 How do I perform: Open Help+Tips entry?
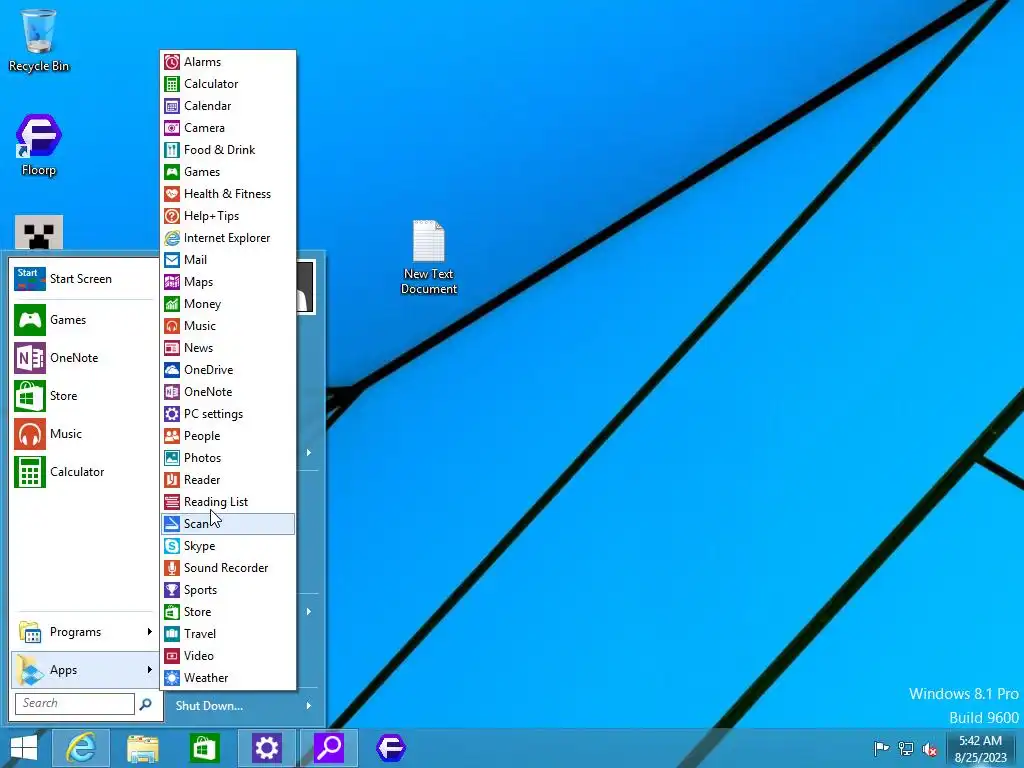228,216
